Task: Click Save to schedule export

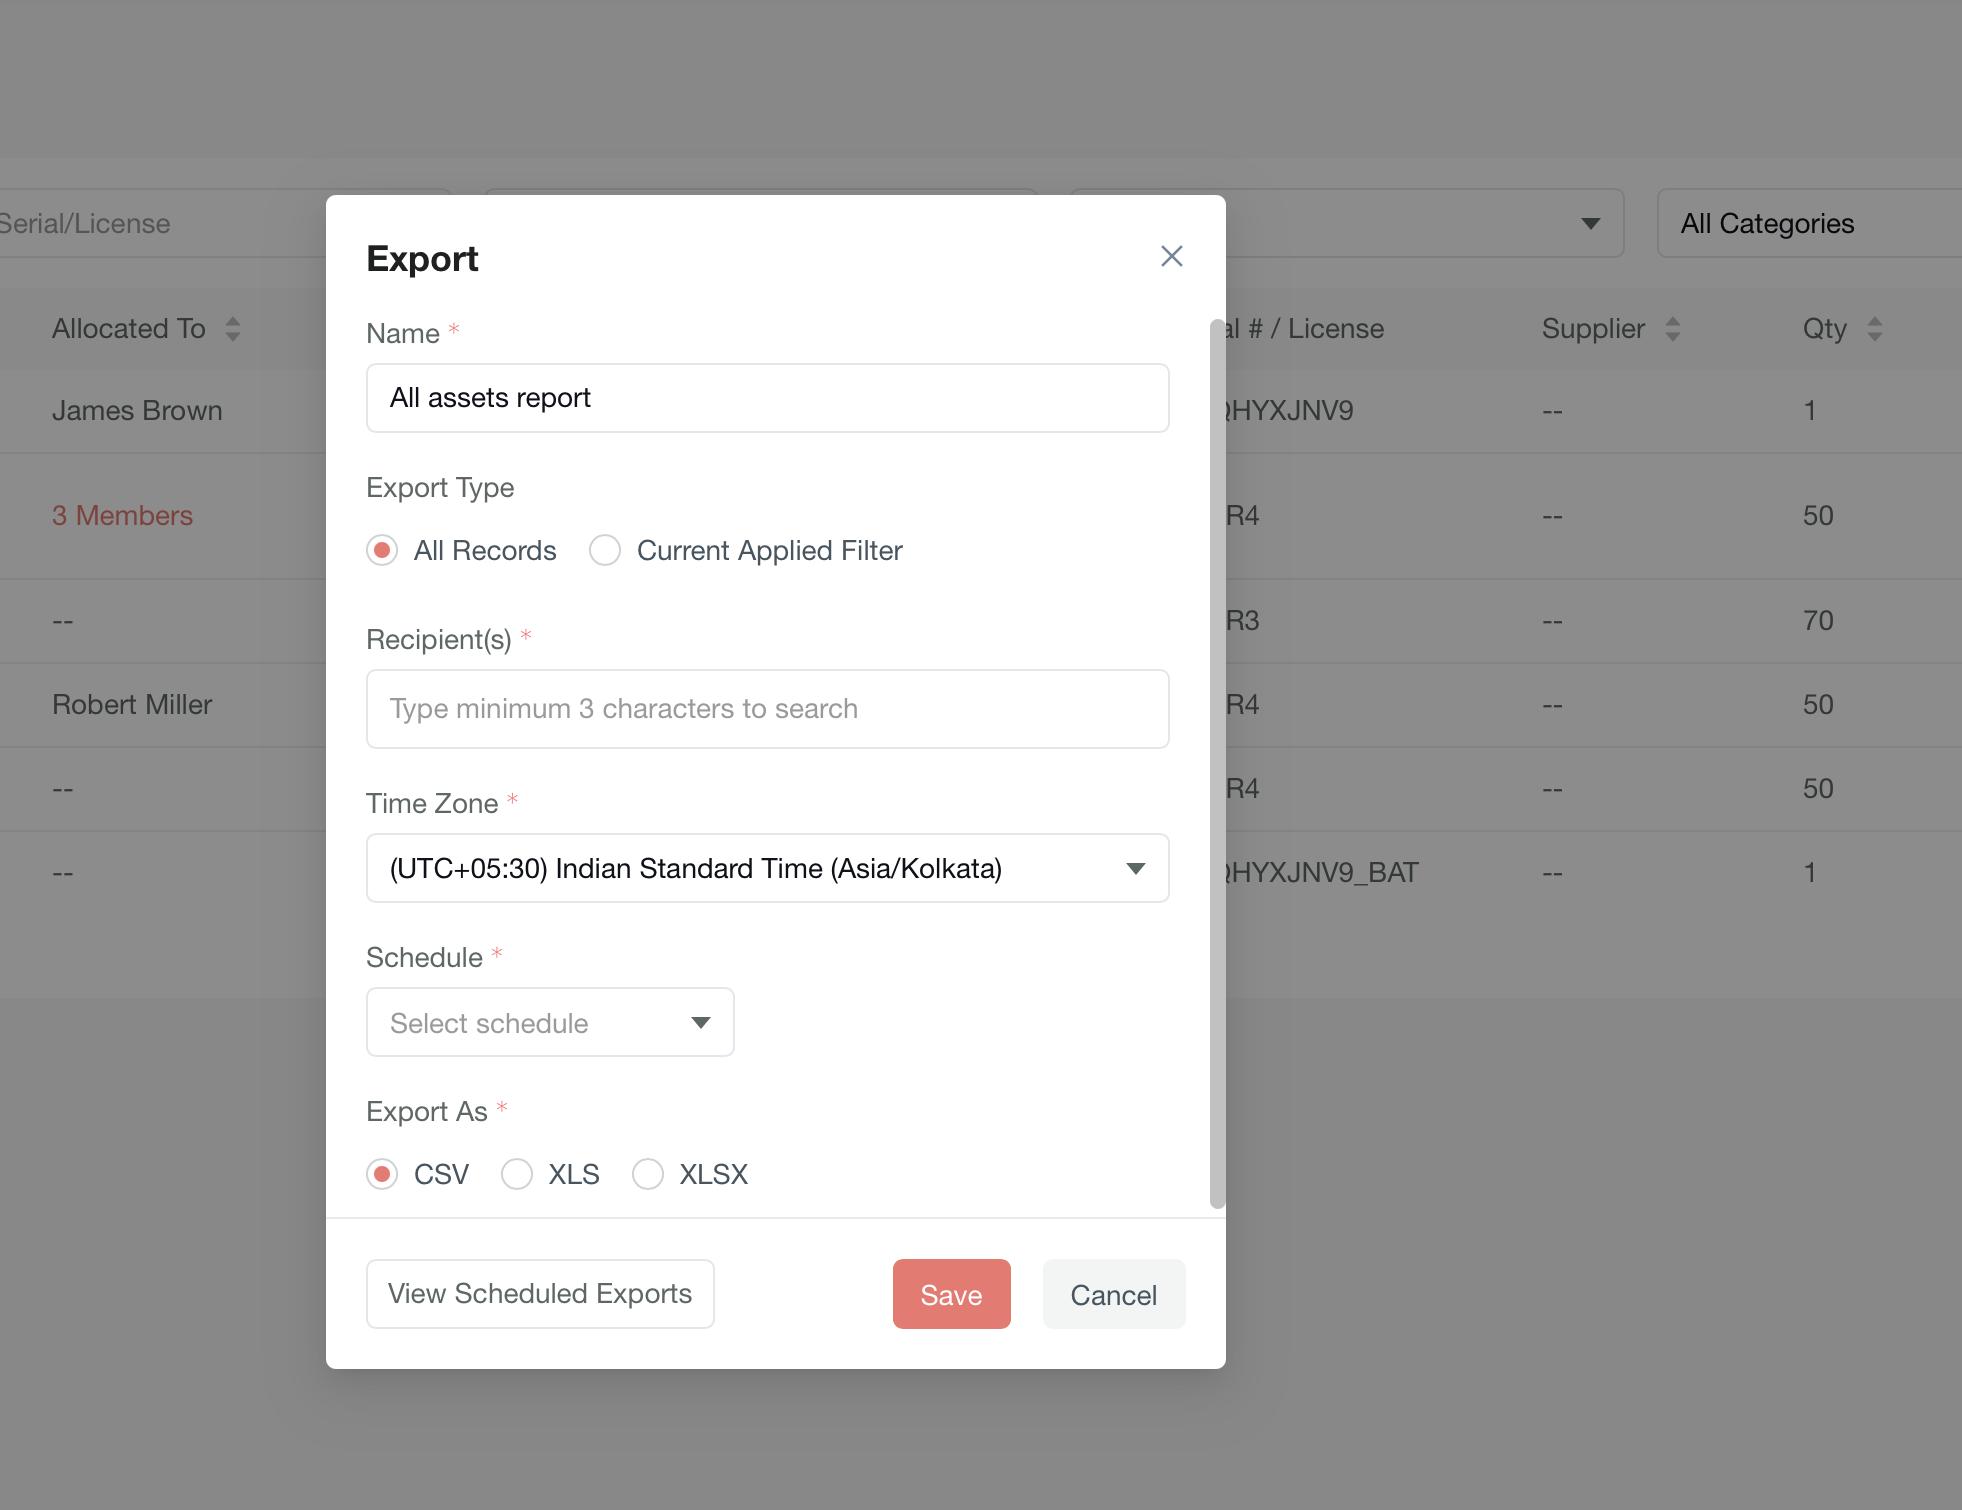Action: (x=951, y=1294)
